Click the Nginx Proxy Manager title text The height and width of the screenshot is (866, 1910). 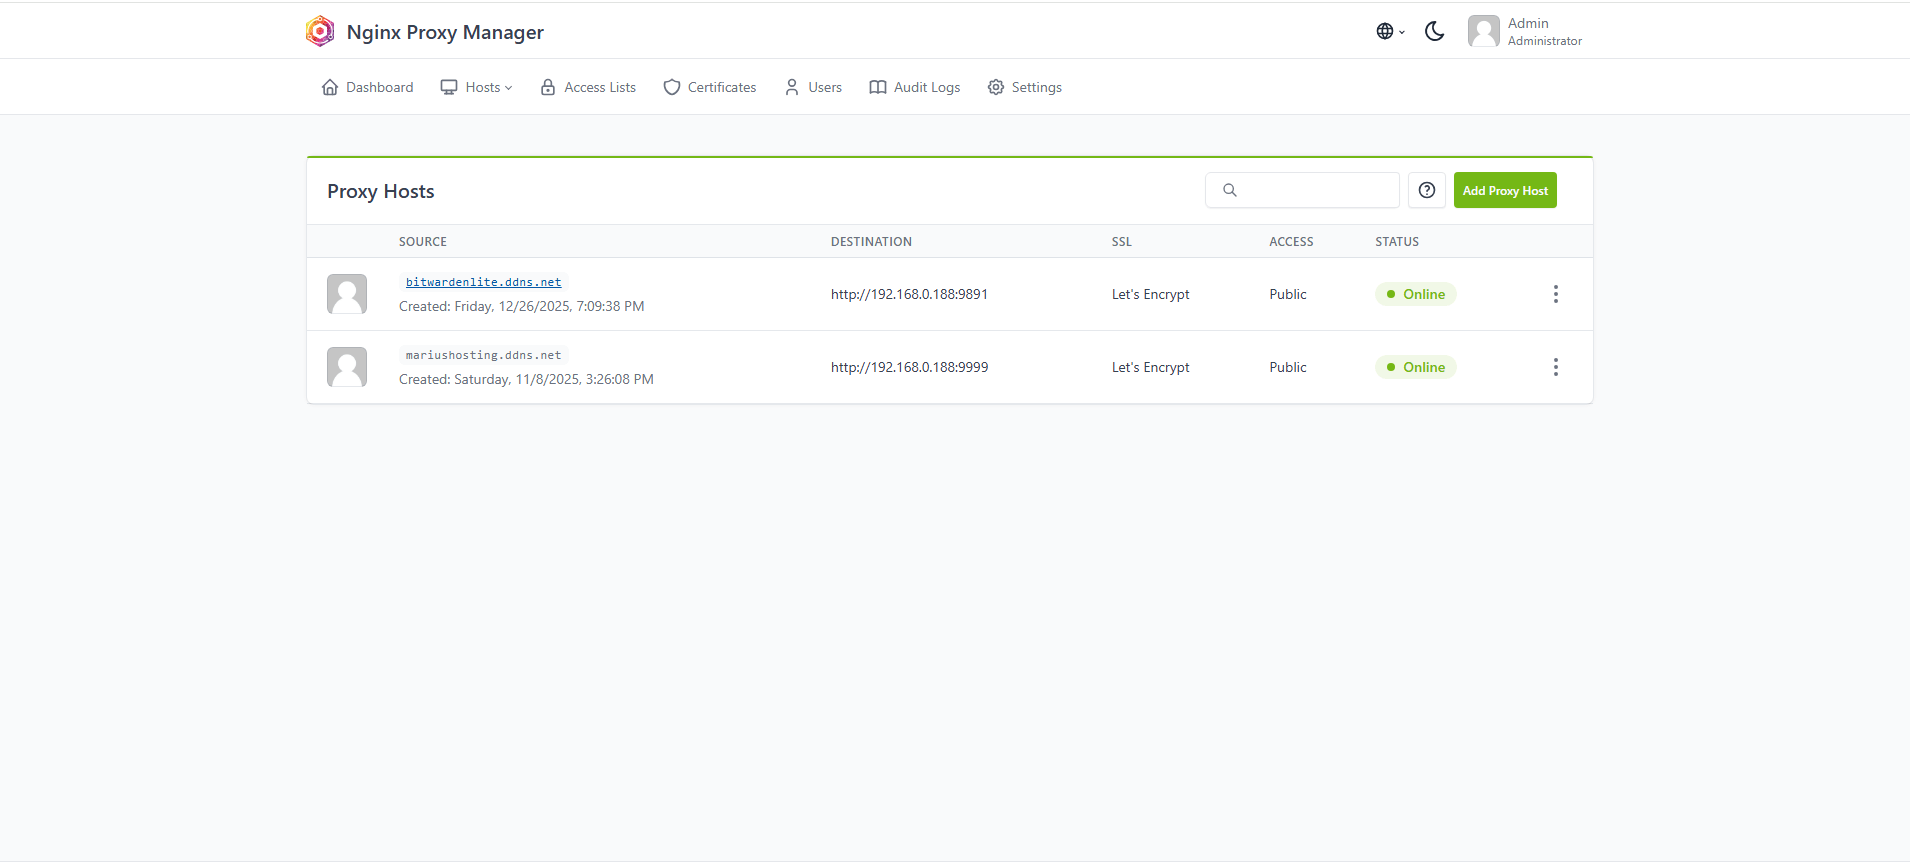pos(445,32)
